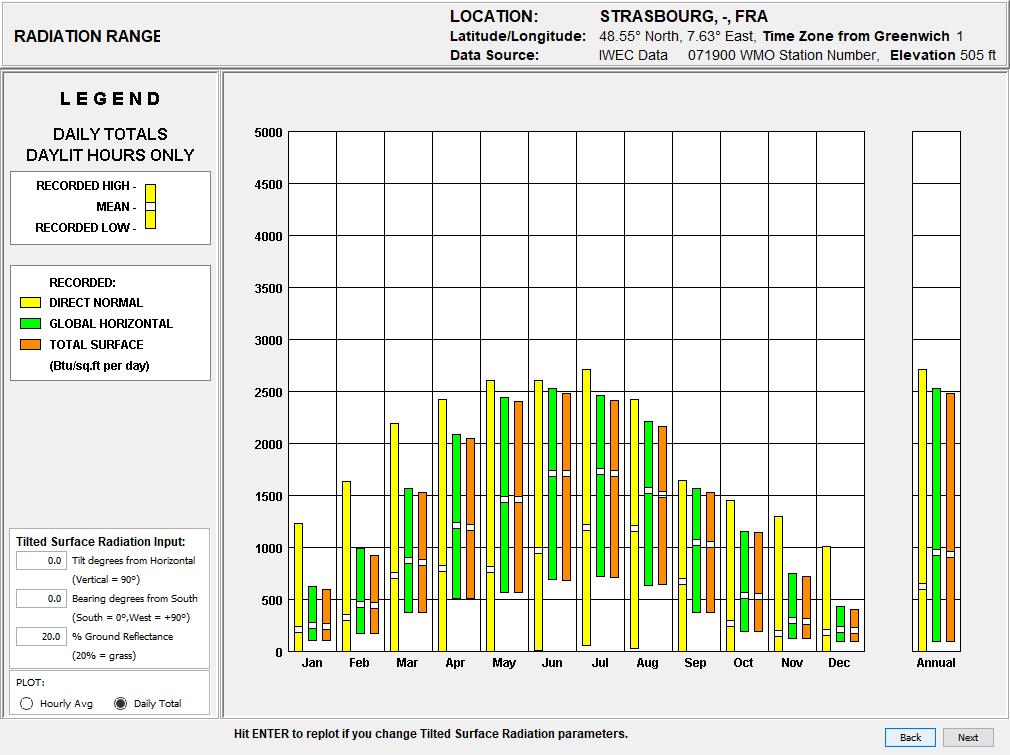Click the Apr month label
The height and width of the screenshot is (755, 1010).
455,662
